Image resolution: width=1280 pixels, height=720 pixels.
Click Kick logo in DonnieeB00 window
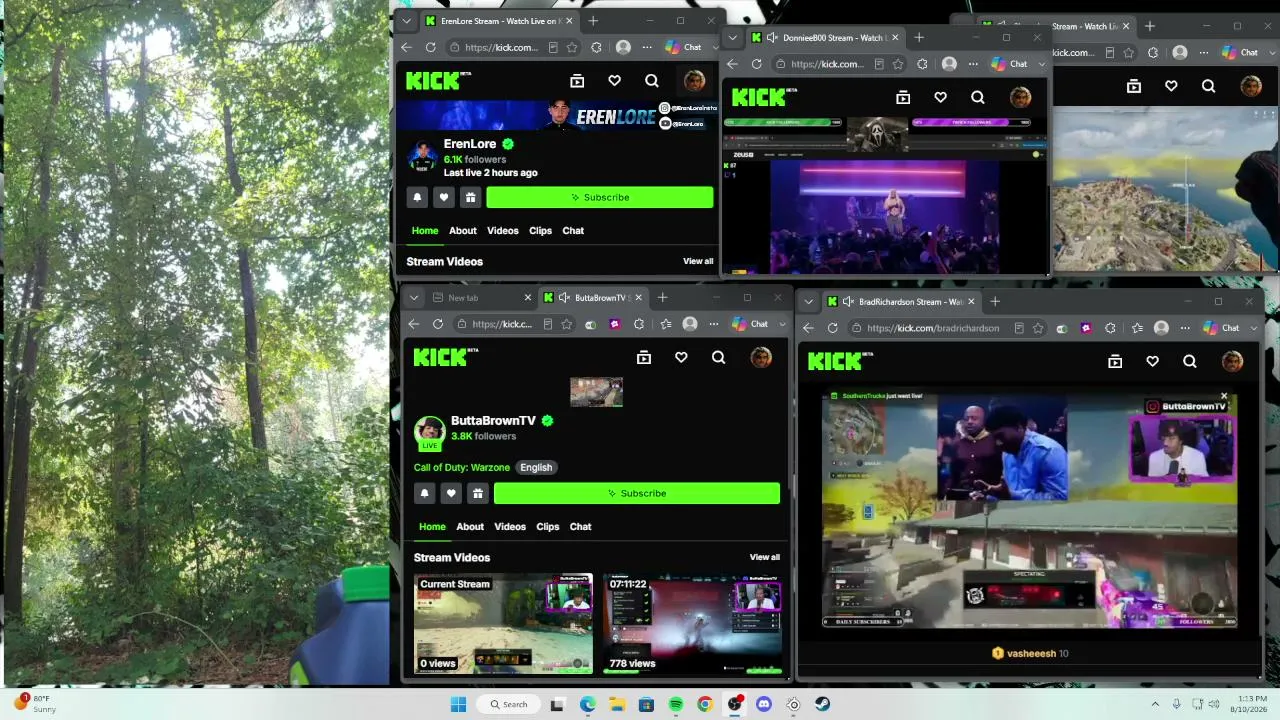(764, 97)
